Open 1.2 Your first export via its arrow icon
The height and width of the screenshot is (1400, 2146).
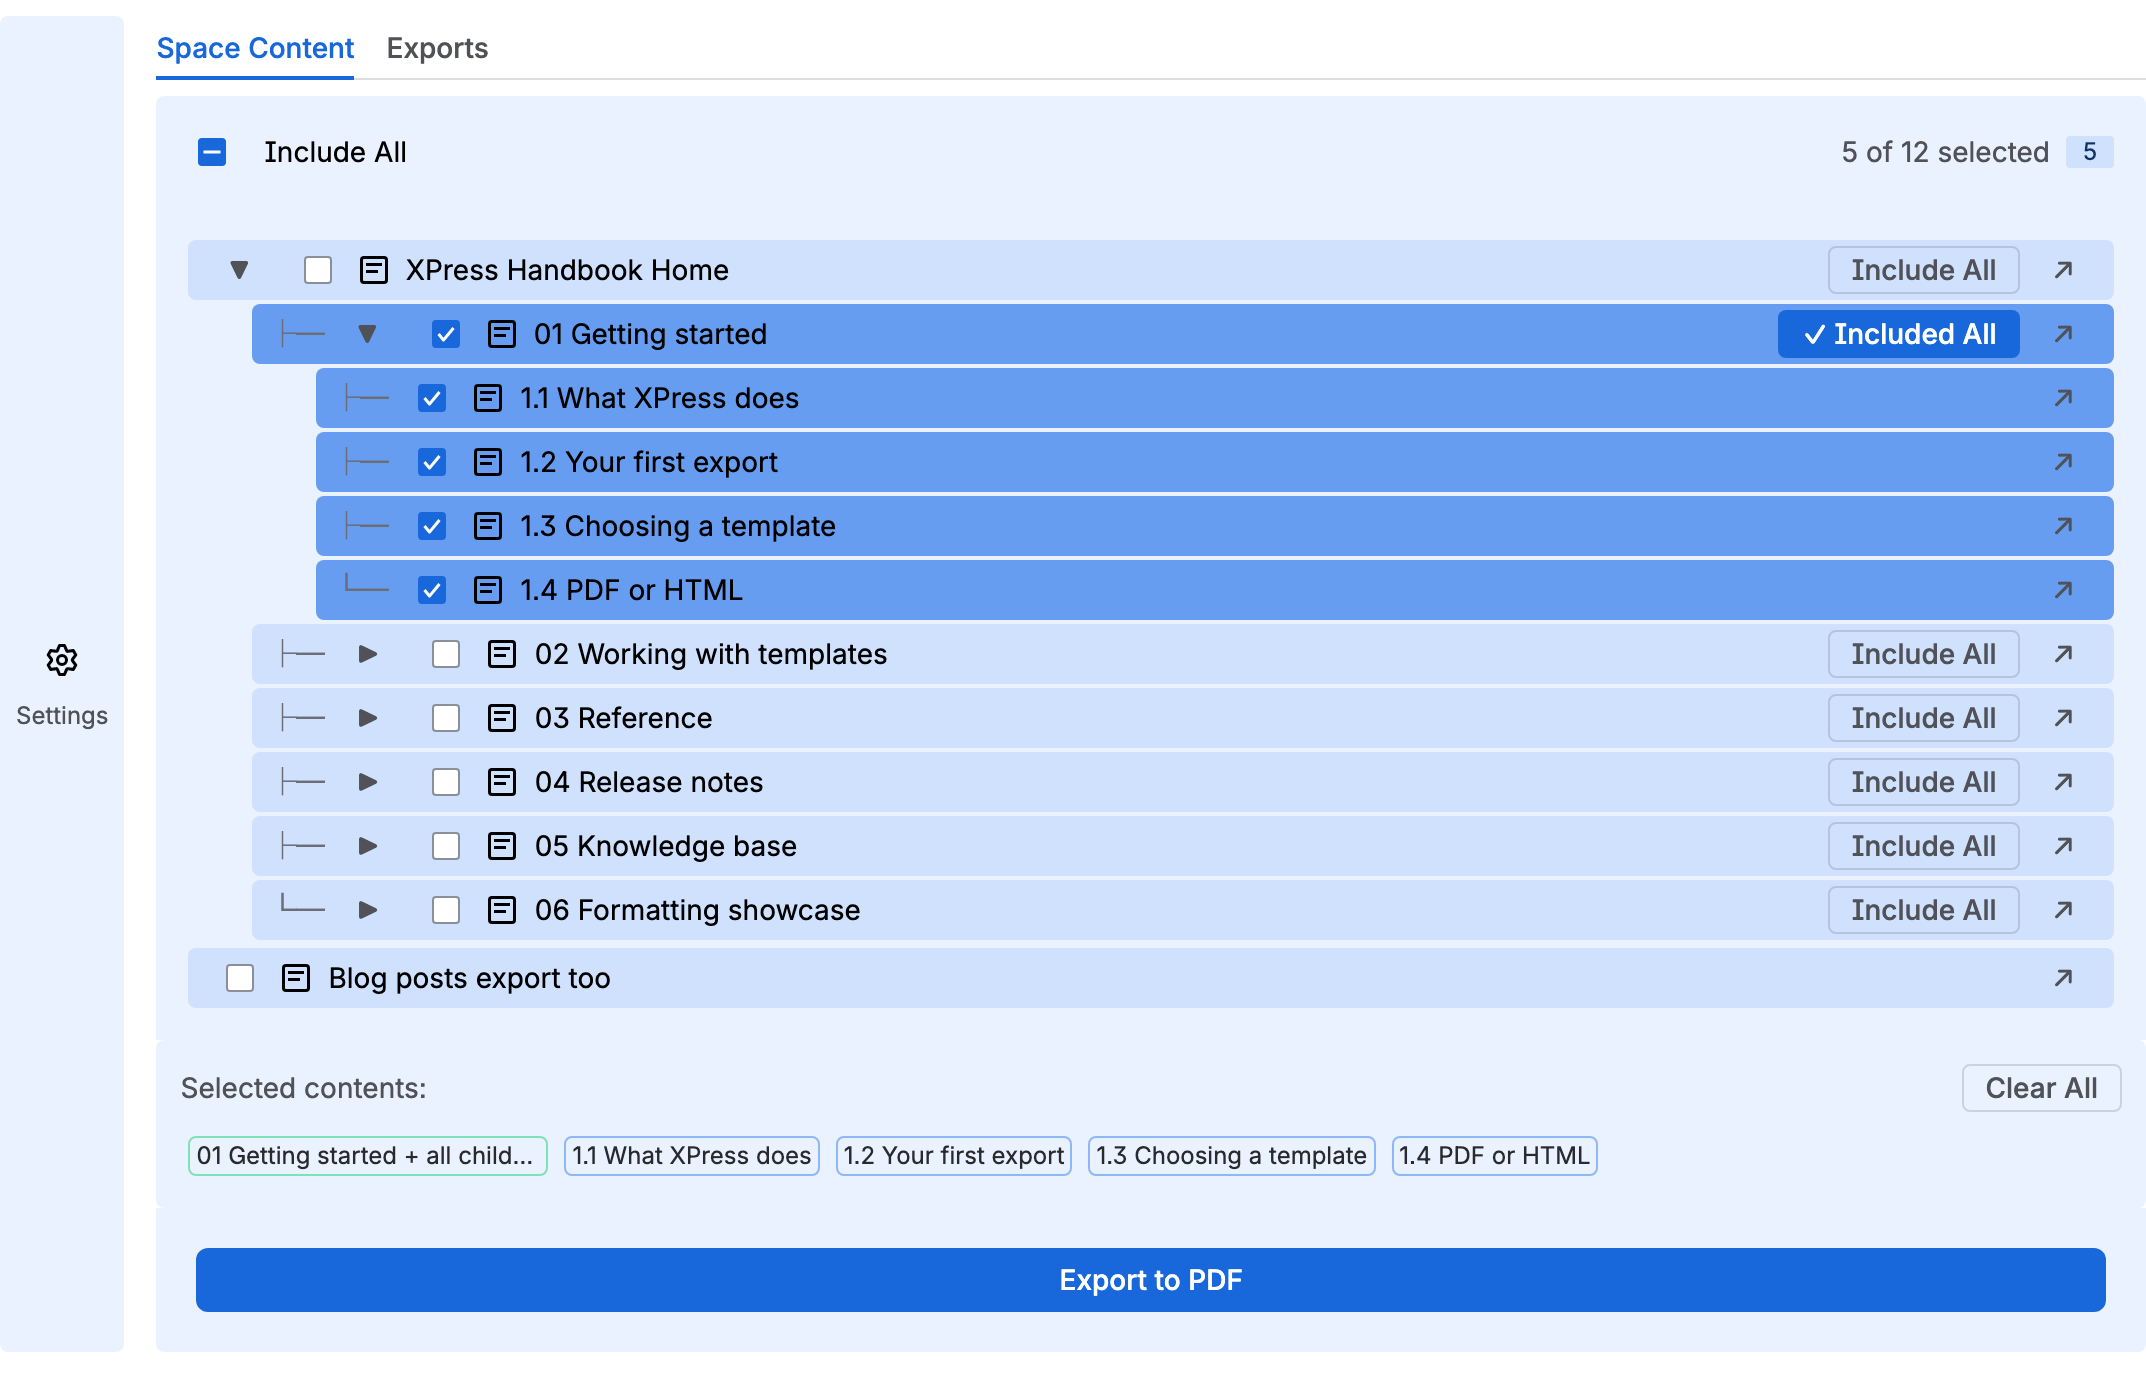[x=2063, y=462]
